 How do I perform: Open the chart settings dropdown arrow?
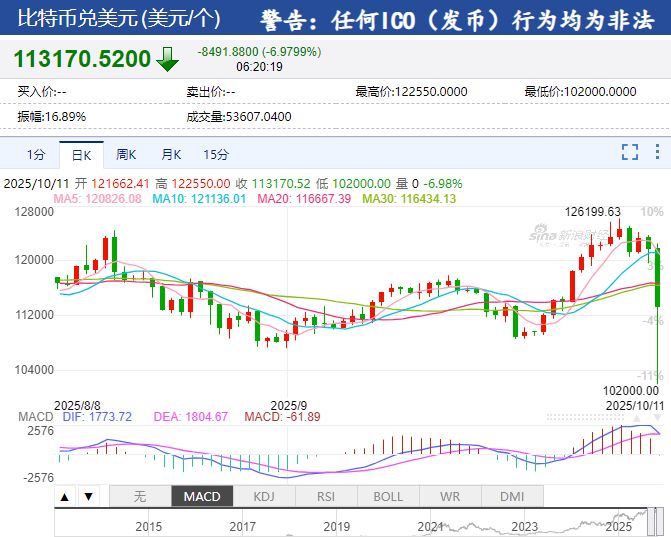click(655, 153)
